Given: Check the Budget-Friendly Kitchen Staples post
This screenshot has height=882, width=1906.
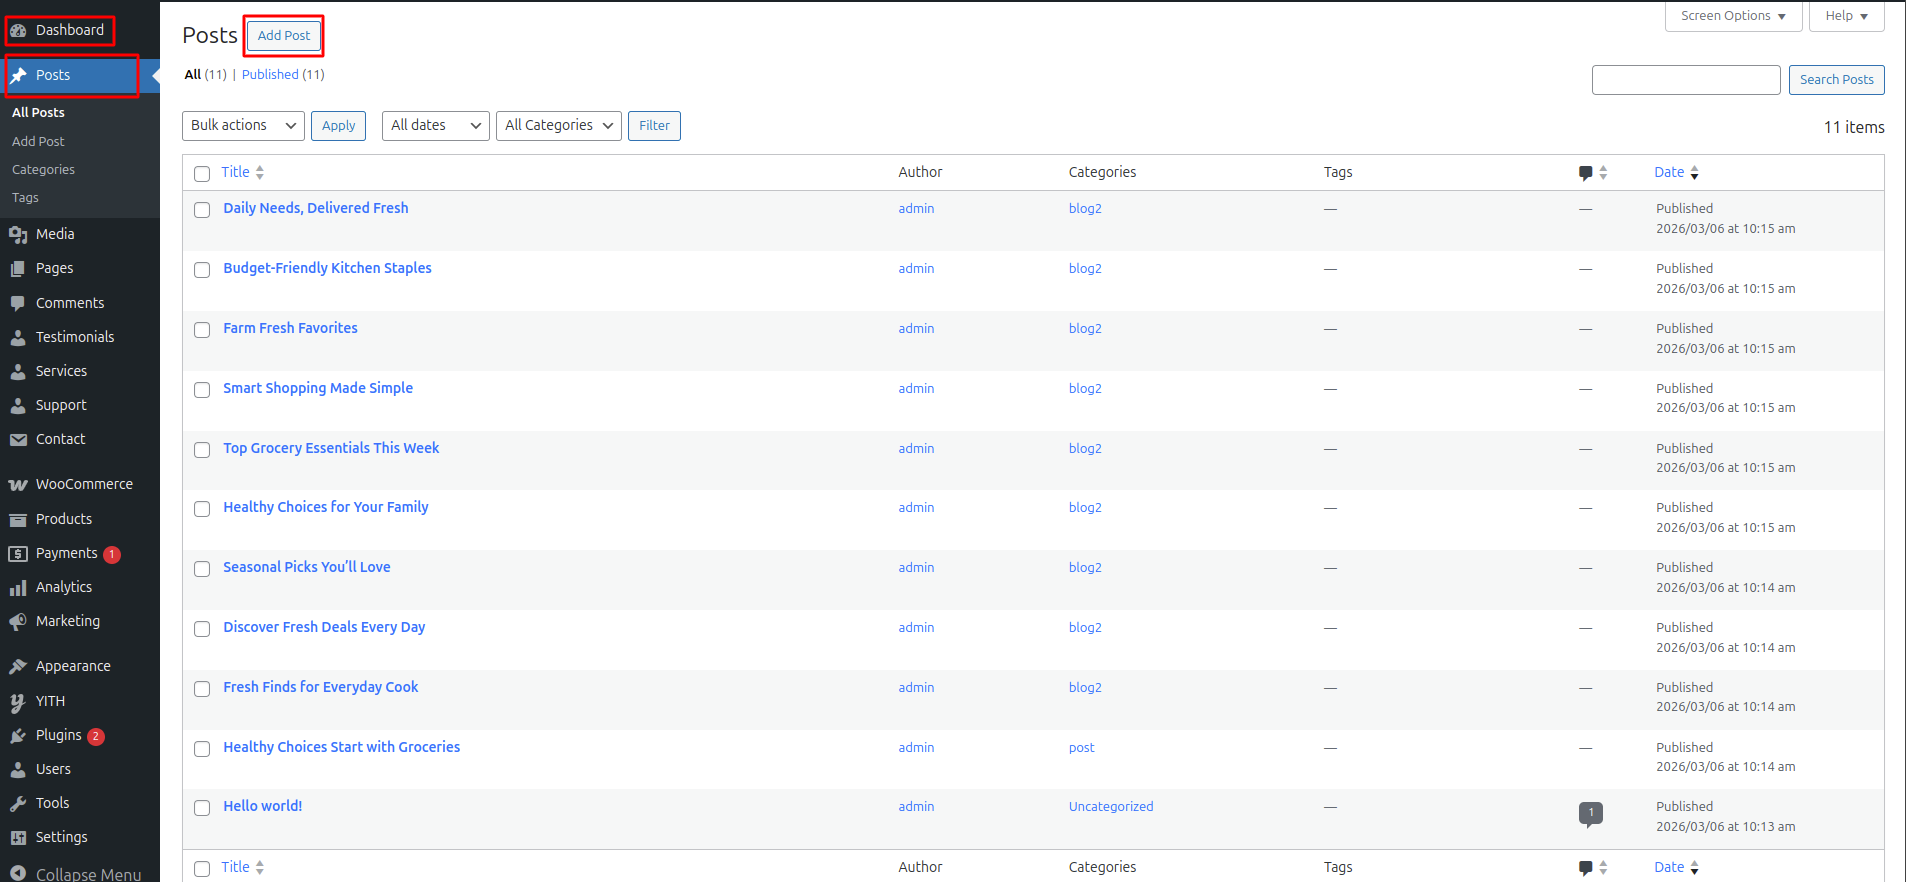Looking at the screenshot, I should coord(202,270).
